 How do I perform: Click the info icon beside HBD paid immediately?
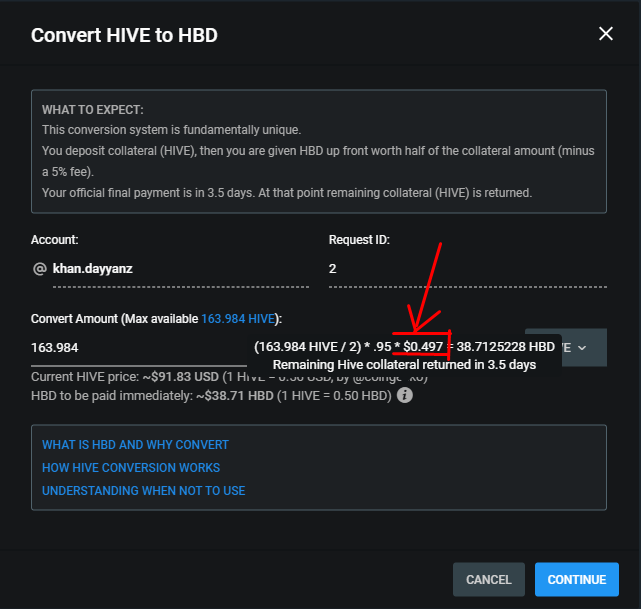pyautogui.click(x=405, y=395)
